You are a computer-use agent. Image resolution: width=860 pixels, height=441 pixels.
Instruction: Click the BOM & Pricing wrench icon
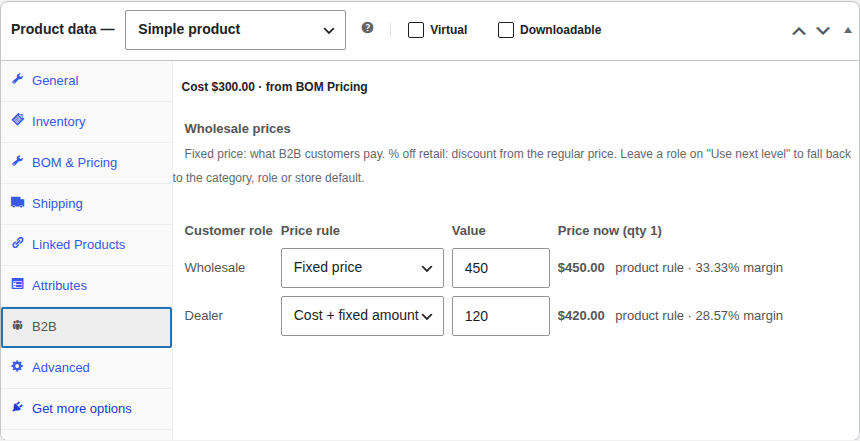pos(18,161)
